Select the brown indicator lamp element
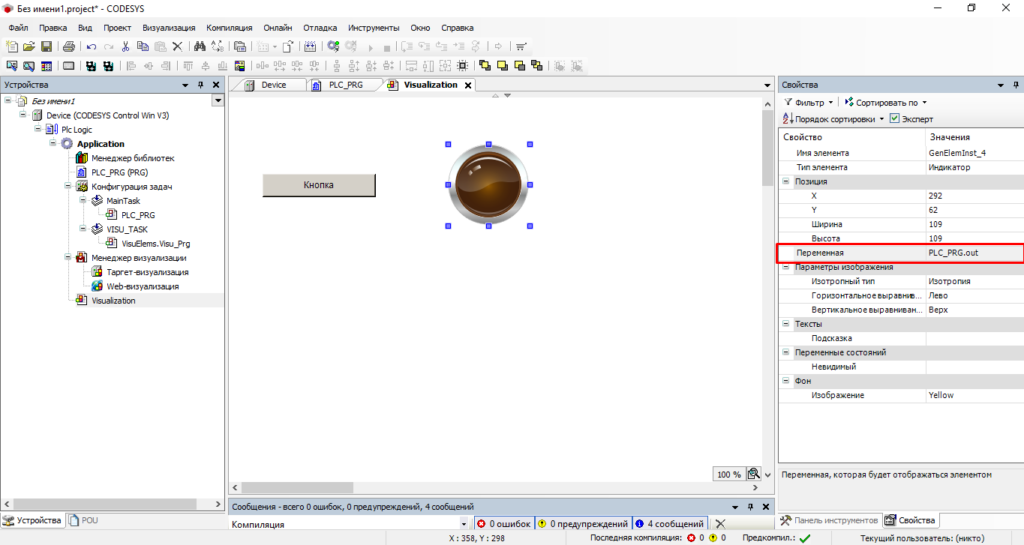1024x545 pixels. point(488,184)
